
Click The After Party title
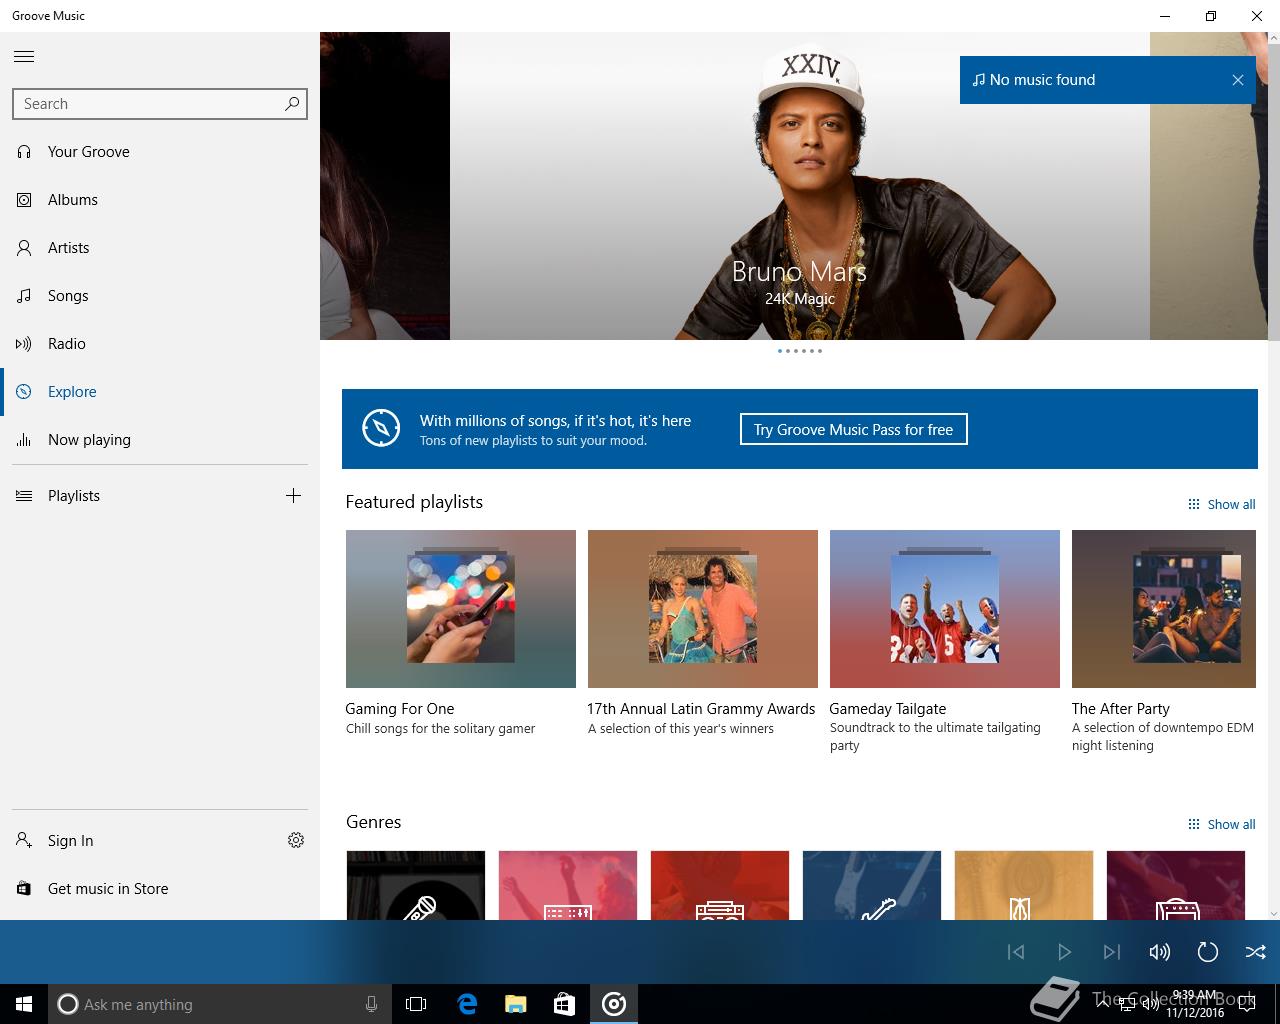1121,709
